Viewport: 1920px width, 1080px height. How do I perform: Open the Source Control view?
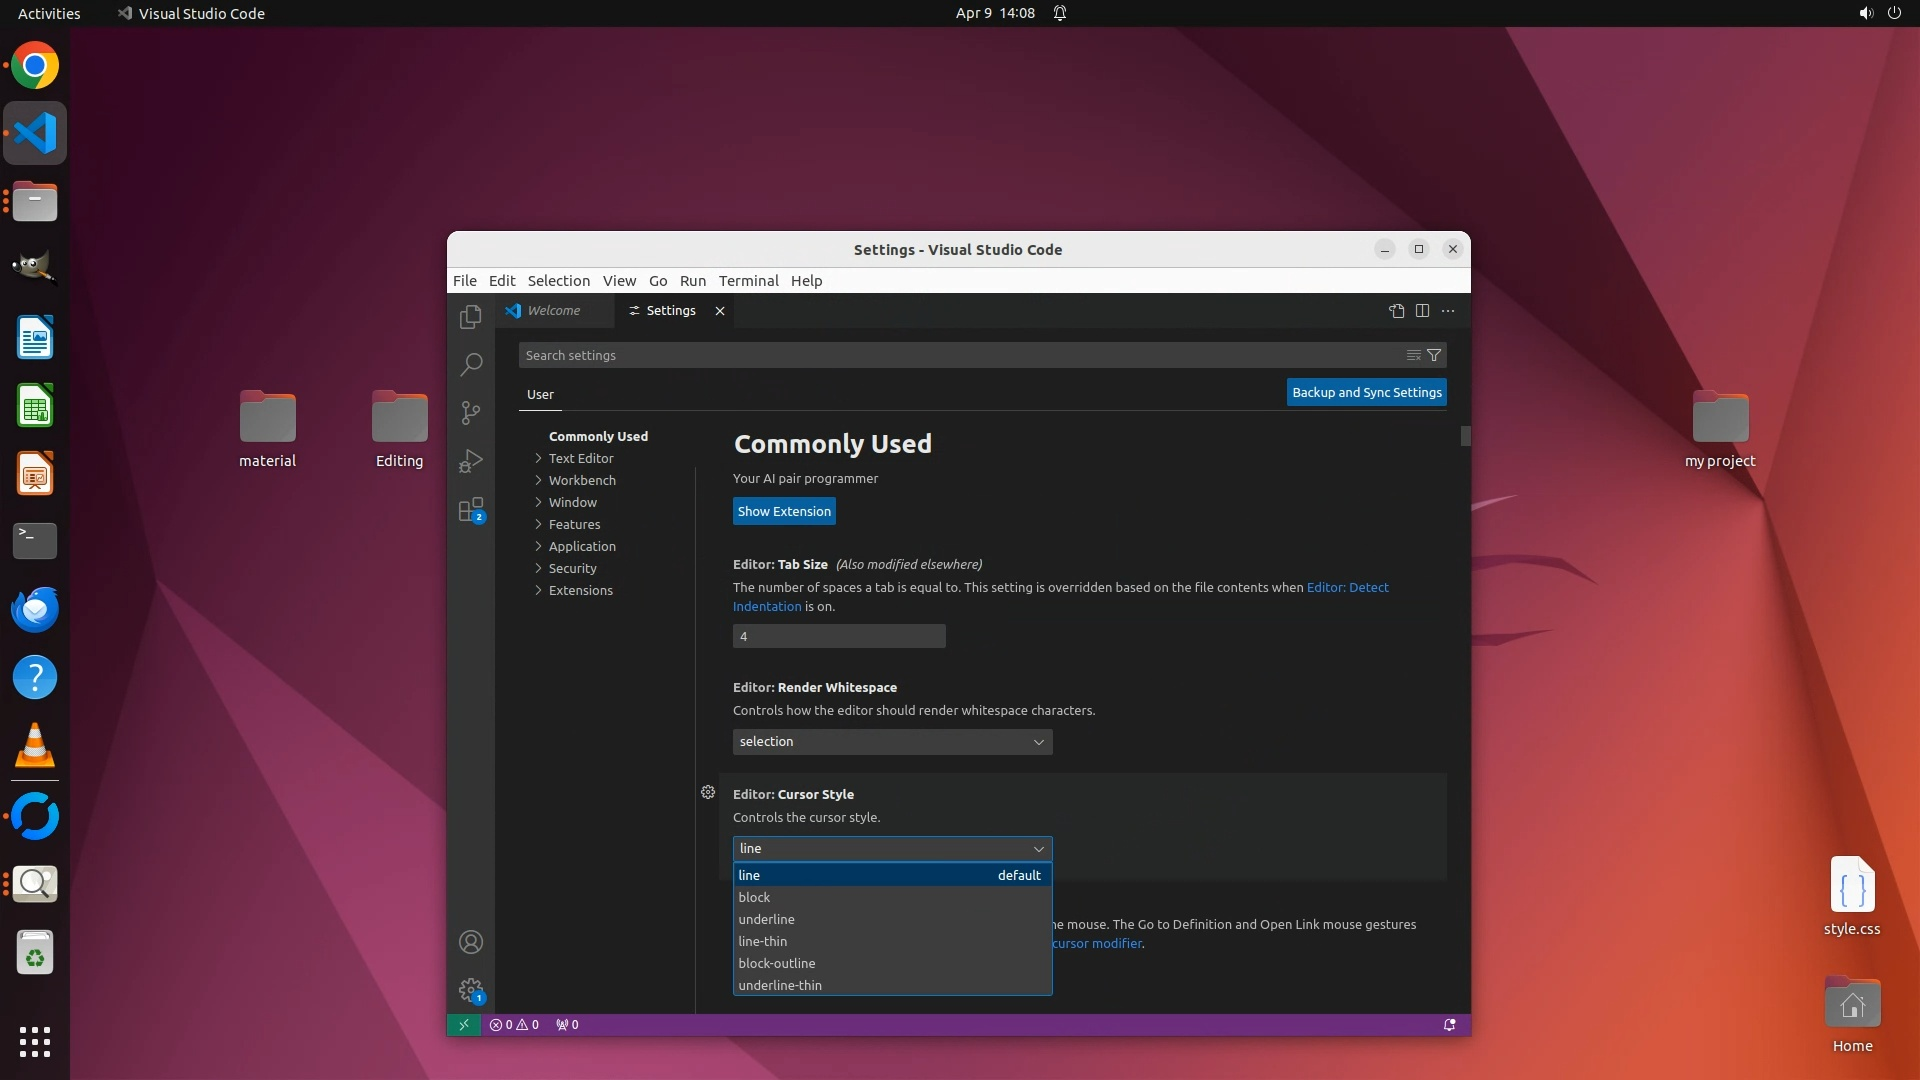[x=470, y=412]
